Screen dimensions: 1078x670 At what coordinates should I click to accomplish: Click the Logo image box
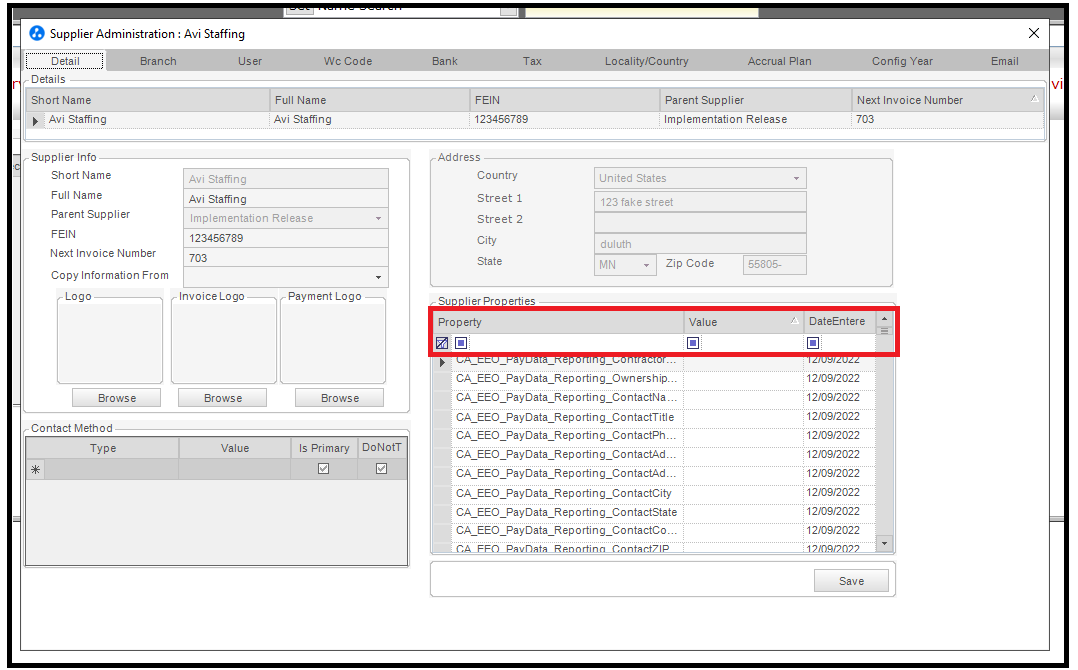[x=110, y=342]
